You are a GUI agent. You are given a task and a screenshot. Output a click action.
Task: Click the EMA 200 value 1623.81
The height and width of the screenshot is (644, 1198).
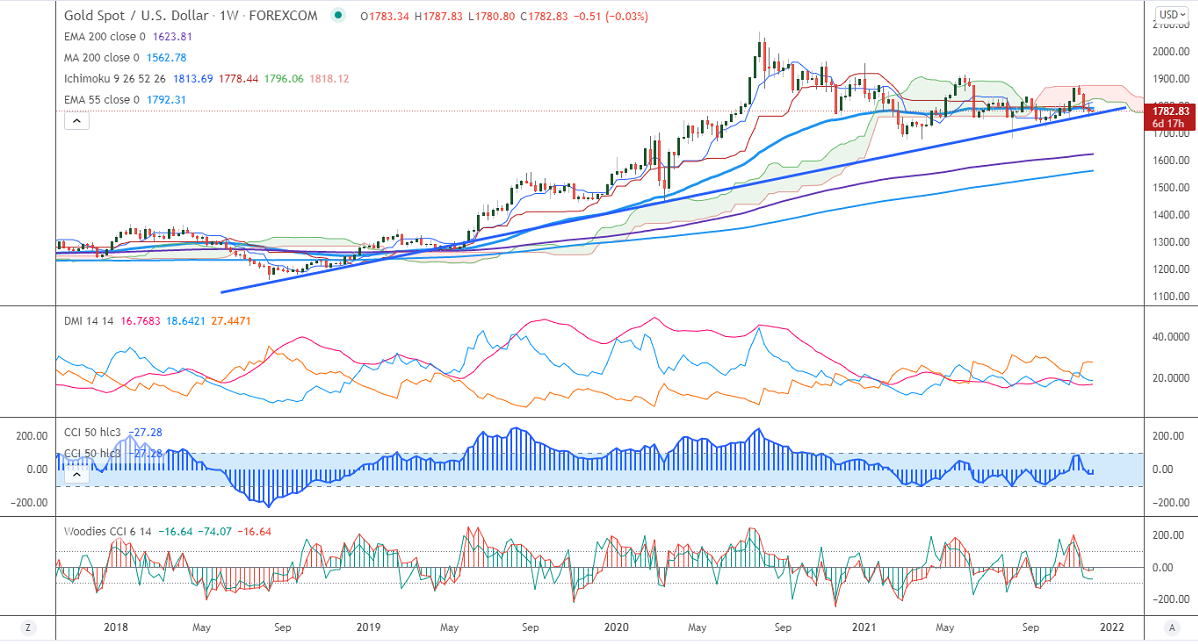pyautogui.click(x=172, y=37)
